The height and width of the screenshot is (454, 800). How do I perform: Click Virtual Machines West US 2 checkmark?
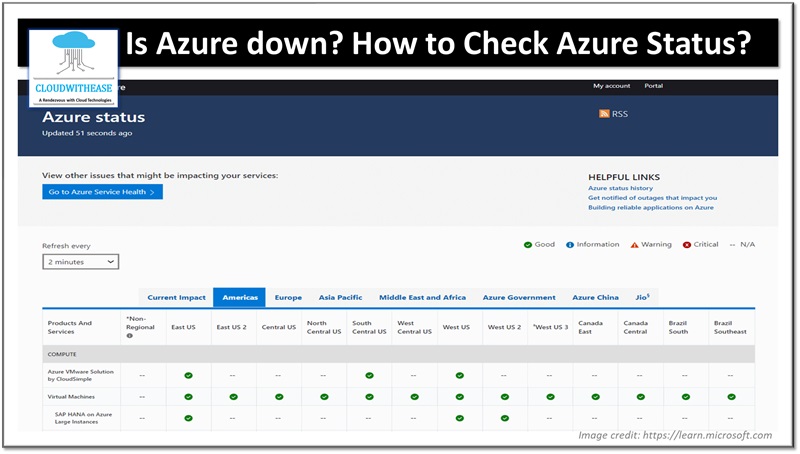pos(505,397)
